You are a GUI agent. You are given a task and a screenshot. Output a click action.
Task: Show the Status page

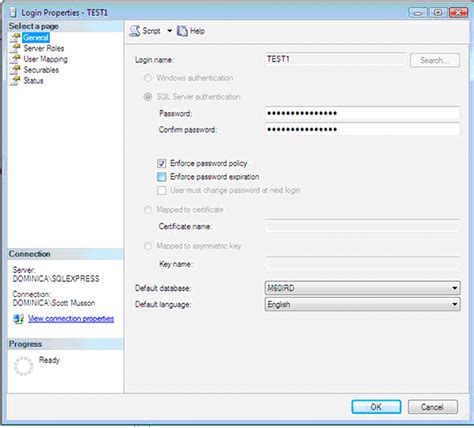pos(33,80)
